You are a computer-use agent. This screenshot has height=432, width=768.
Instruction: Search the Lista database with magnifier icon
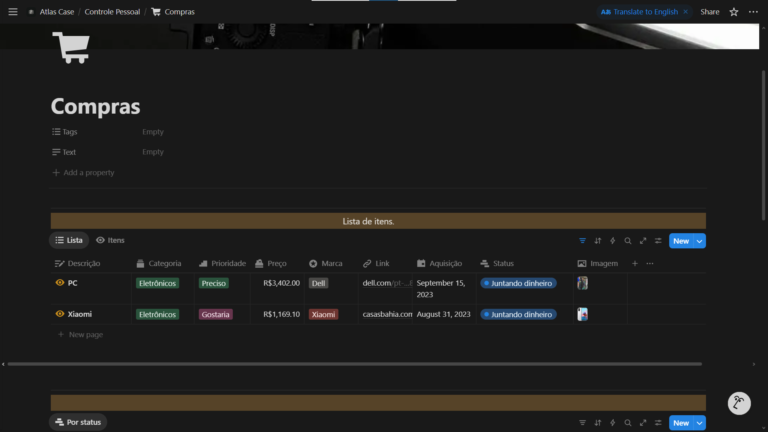click(628, 241)
